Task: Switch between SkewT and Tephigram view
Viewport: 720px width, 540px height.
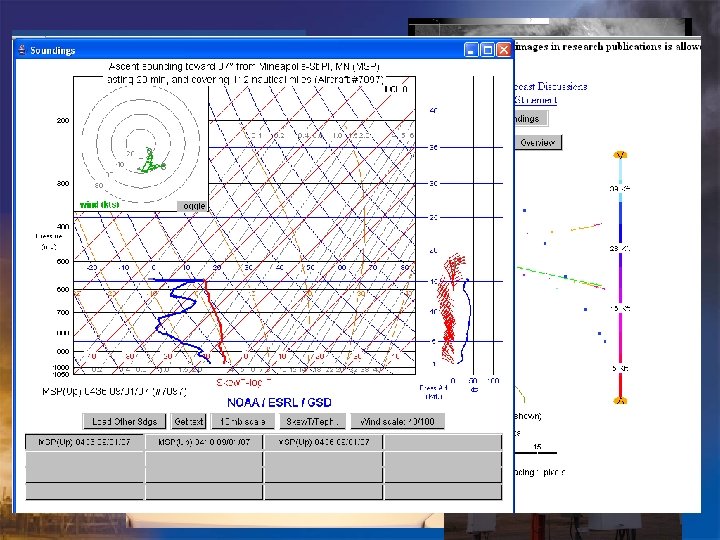Action: tap(312, 421)
